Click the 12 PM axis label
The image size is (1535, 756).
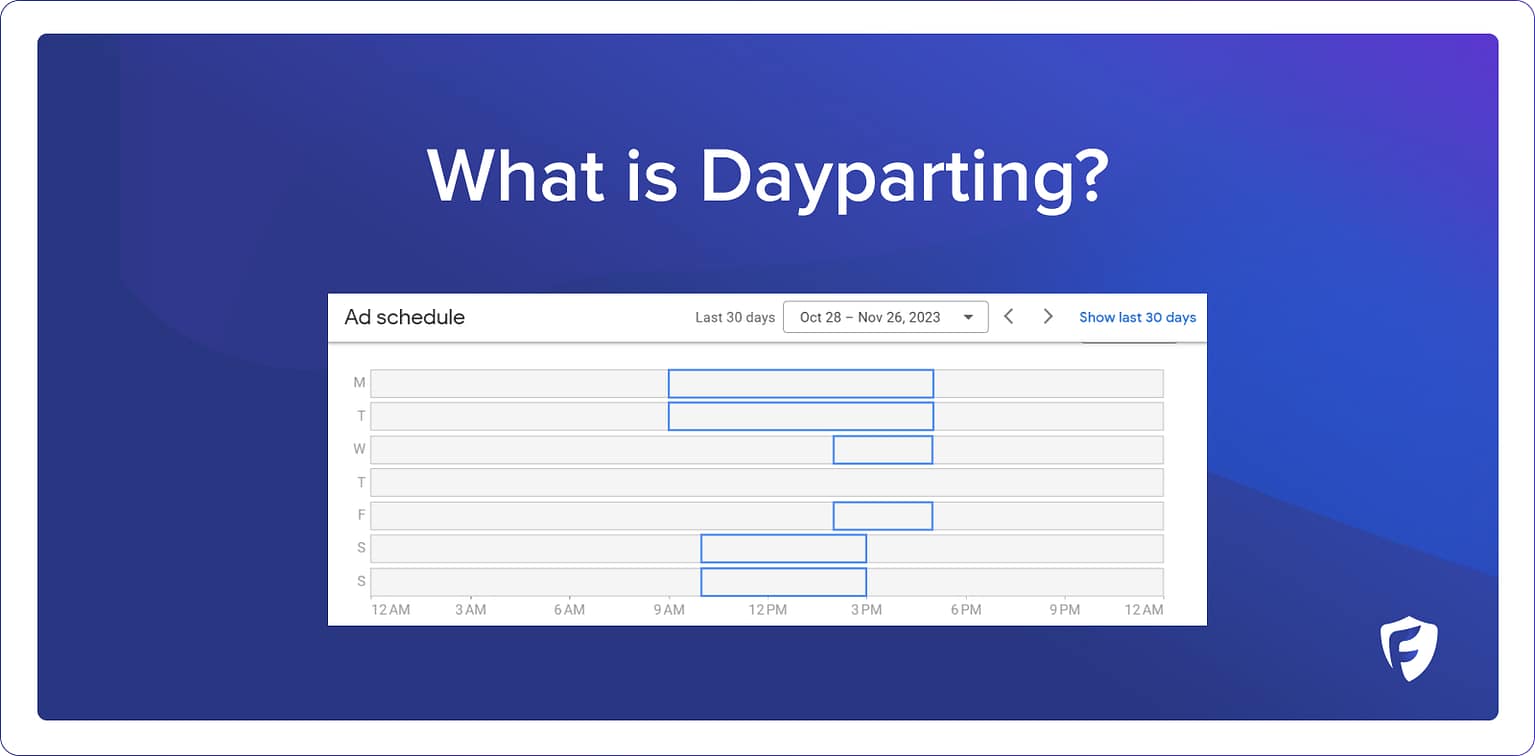(767, 609)
